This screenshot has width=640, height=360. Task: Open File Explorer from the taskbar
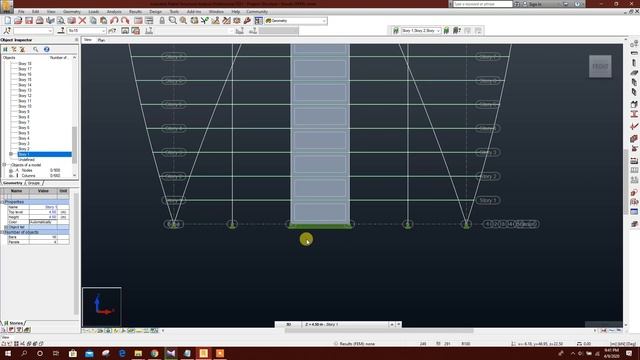138,353
